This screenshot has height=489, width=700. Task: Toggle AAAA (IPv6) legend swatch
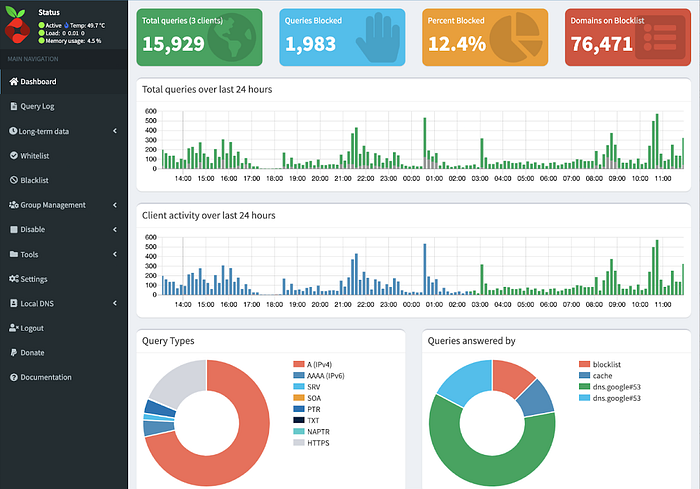click(x=299, y=376)
